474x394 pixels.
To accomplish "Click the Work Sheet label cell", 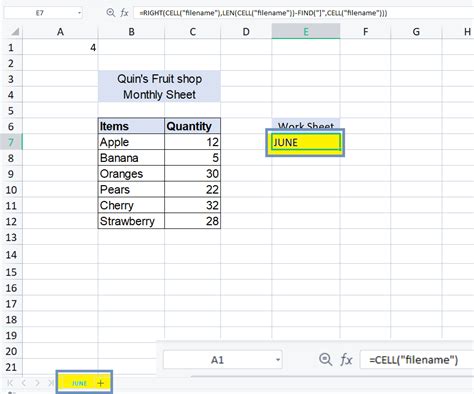I will pyautogui.click(x=306, y=124).
